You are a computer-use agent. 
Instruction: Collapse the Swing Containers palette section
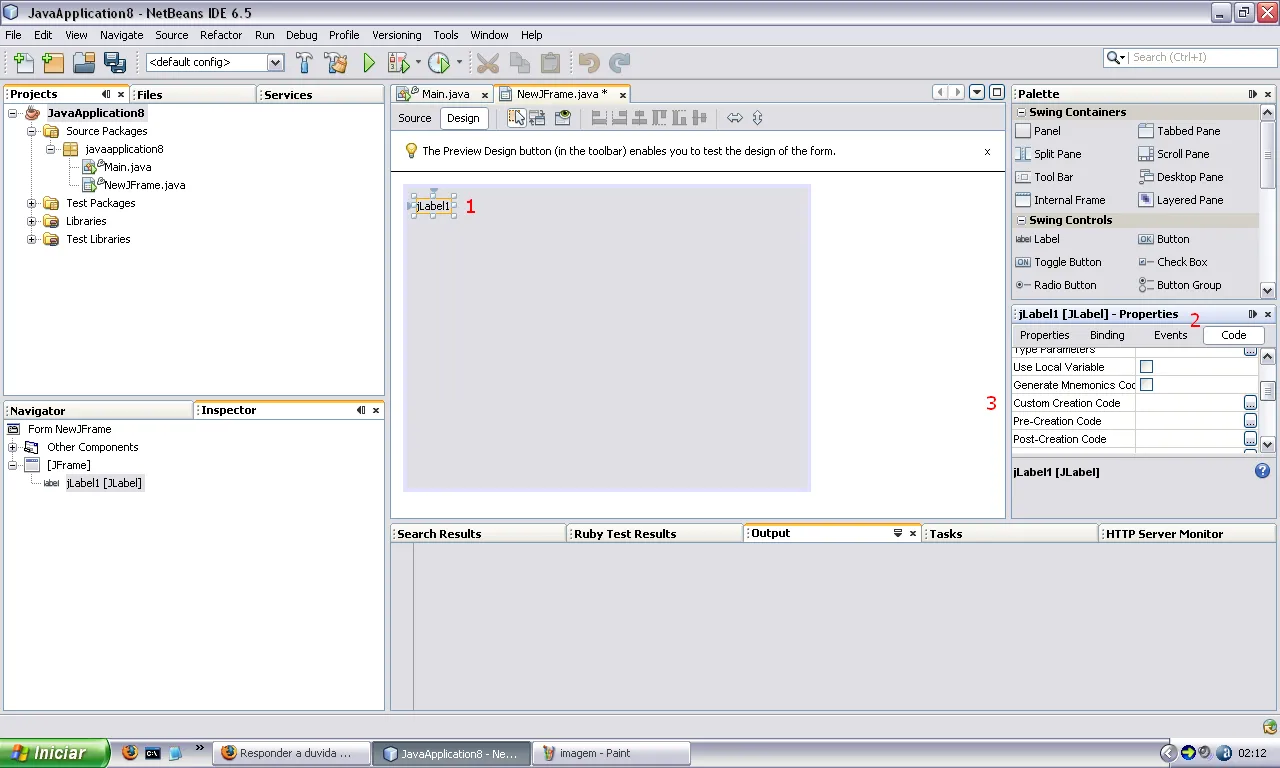(1021, 112)
